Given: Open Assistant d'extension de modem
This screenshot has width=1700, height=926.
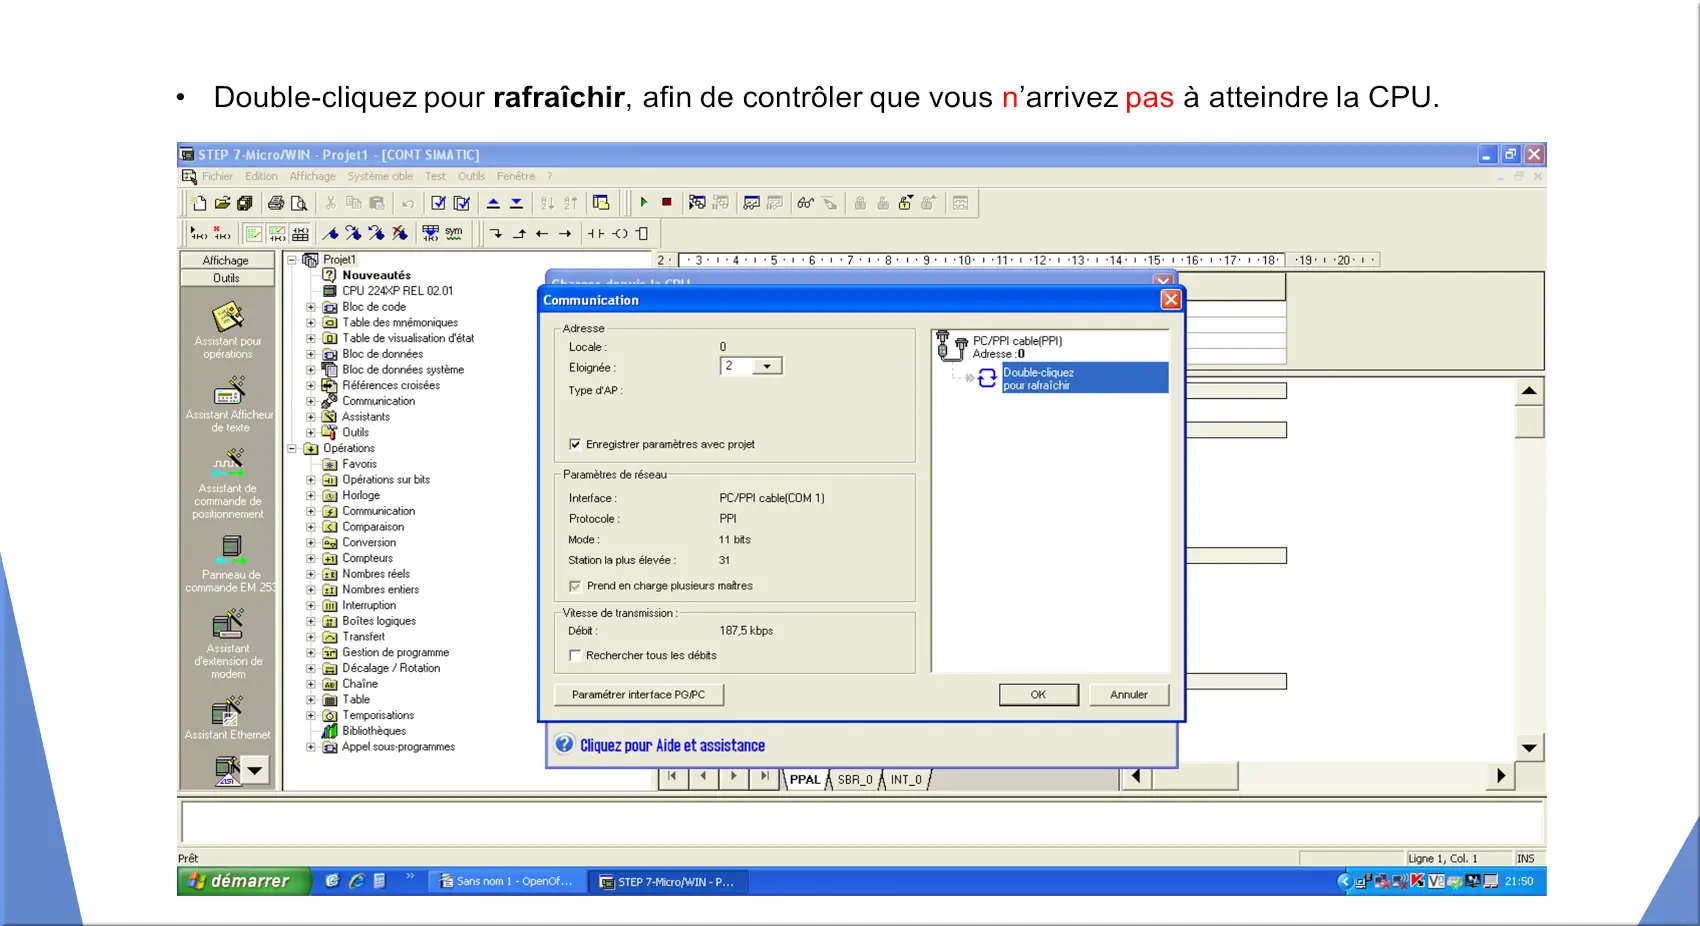Looking at the screenshot, I should (x=228, y=624).
